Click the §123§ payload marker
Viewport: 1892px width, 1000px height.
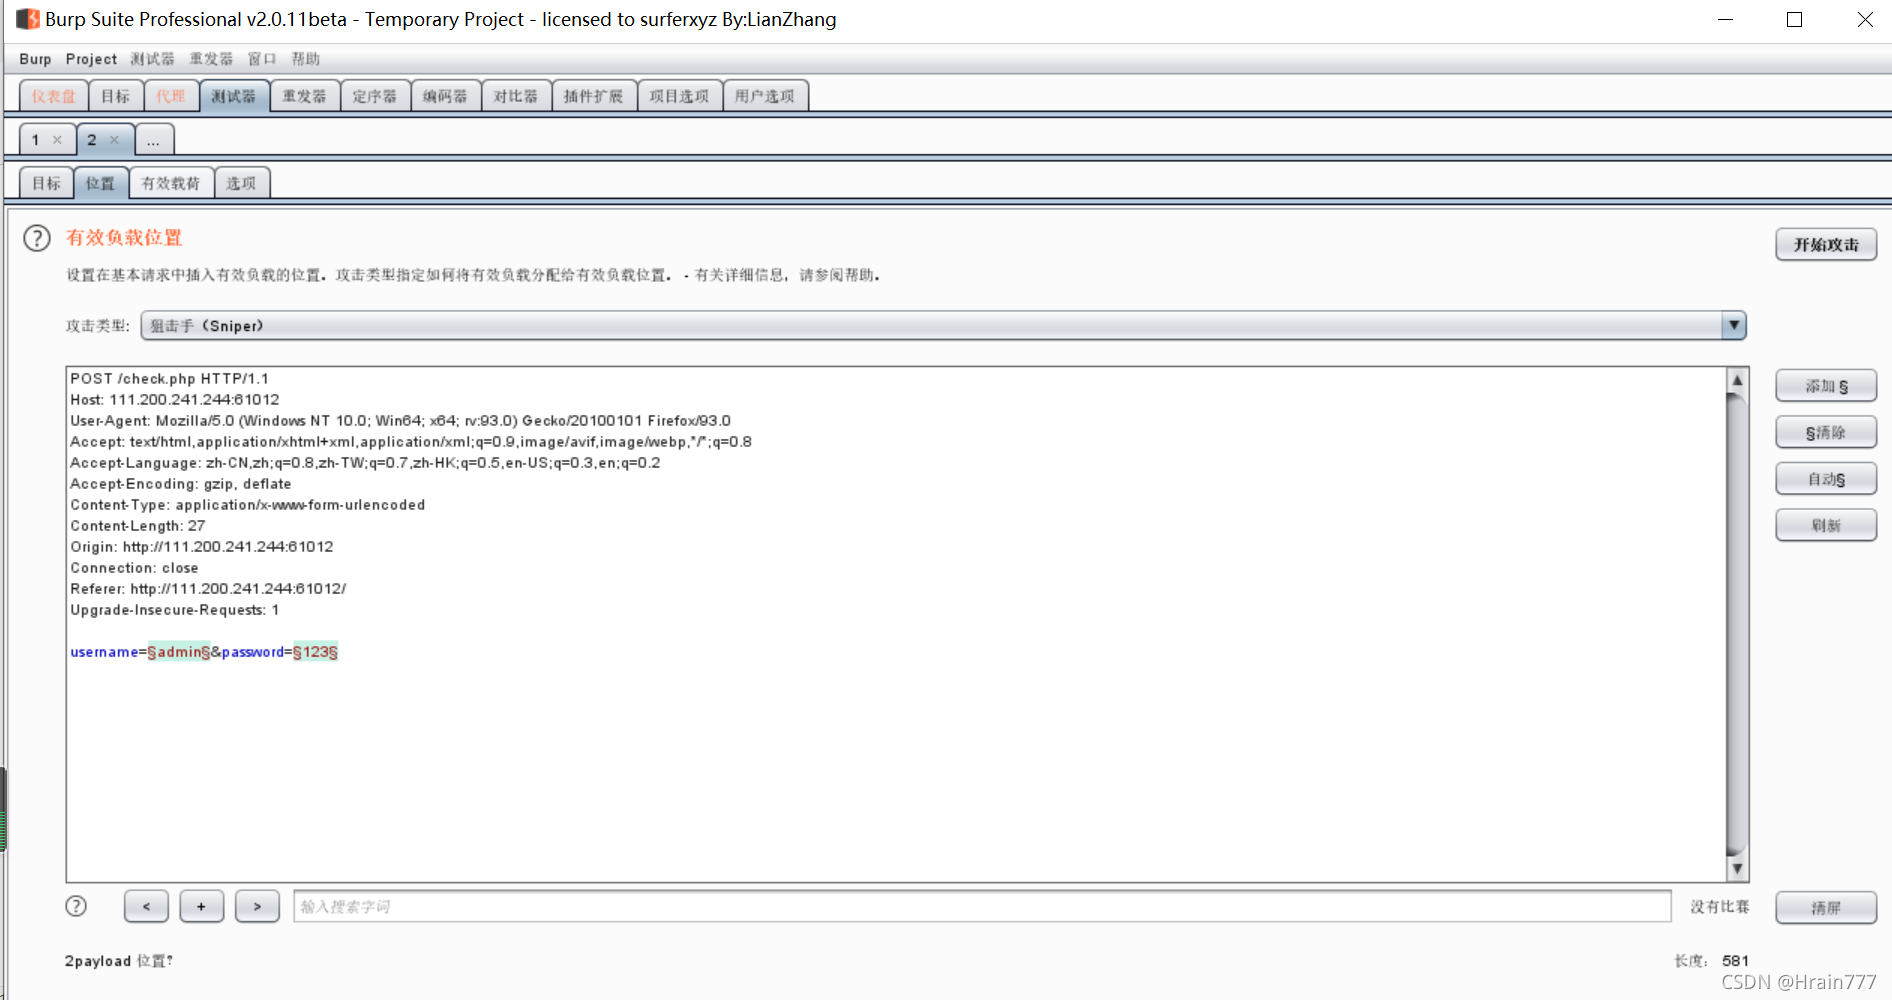pyautogui.click(x=315, y=652)
